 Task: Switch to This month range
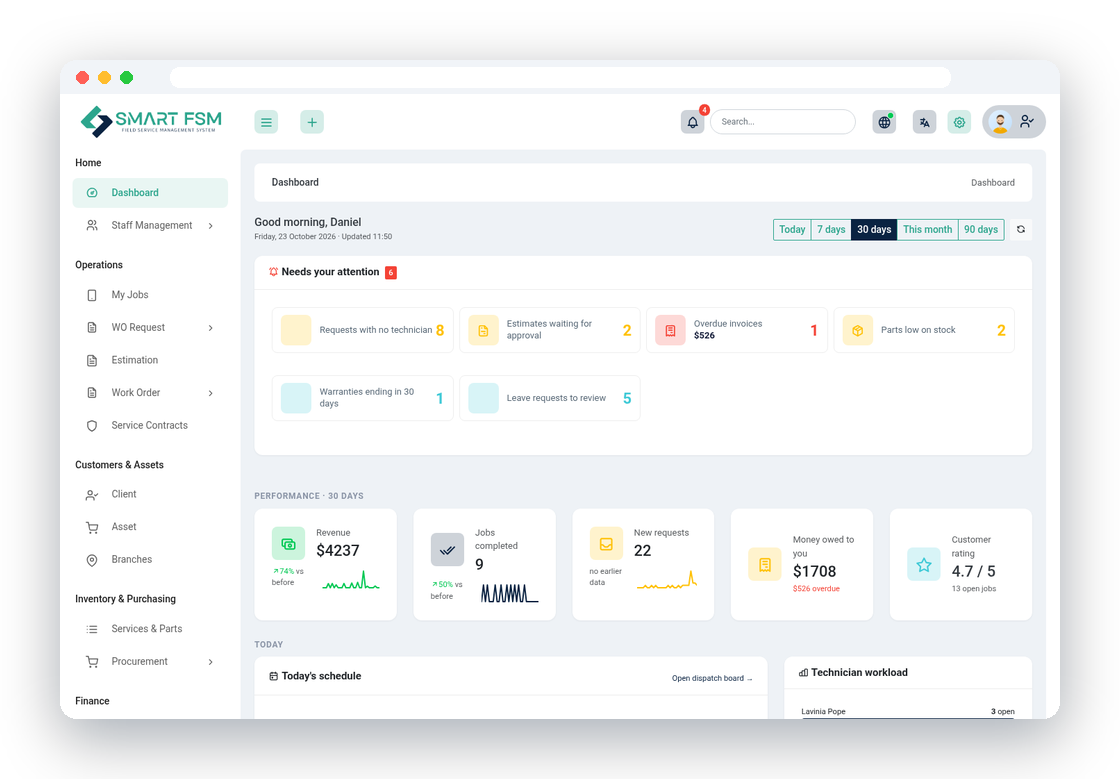(927, 229)
